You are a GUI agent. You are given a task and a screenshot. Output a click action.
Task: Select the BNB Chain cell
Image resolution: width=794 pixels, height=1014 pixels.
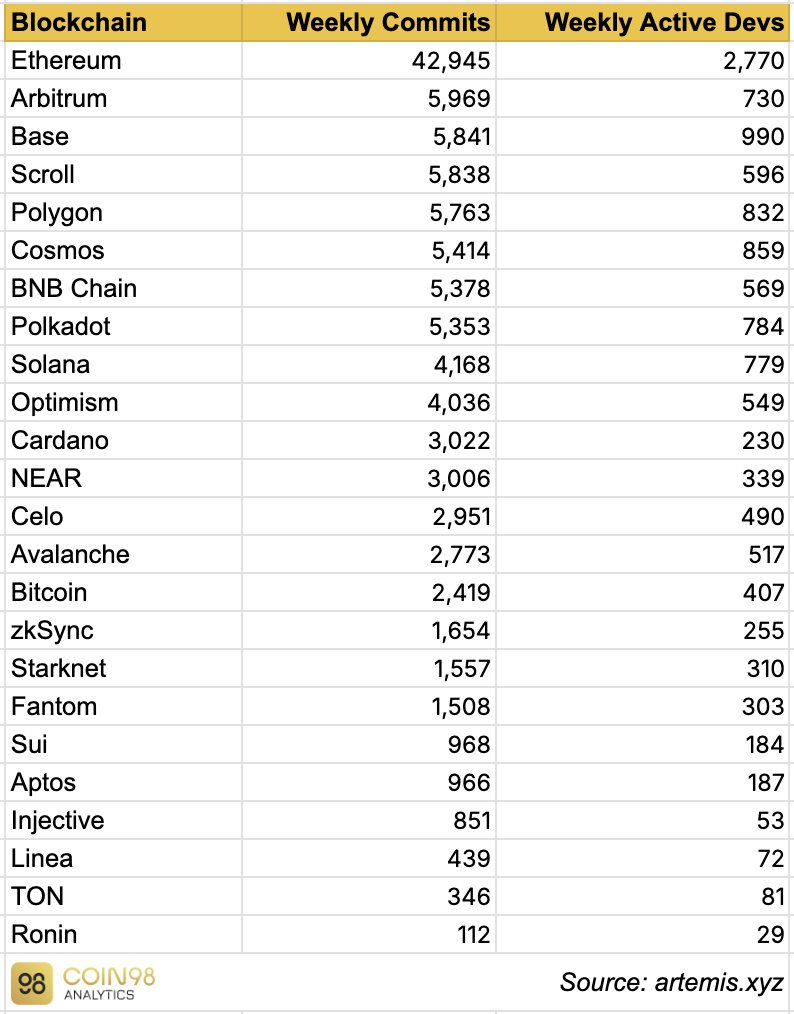(x=74, y=288)
